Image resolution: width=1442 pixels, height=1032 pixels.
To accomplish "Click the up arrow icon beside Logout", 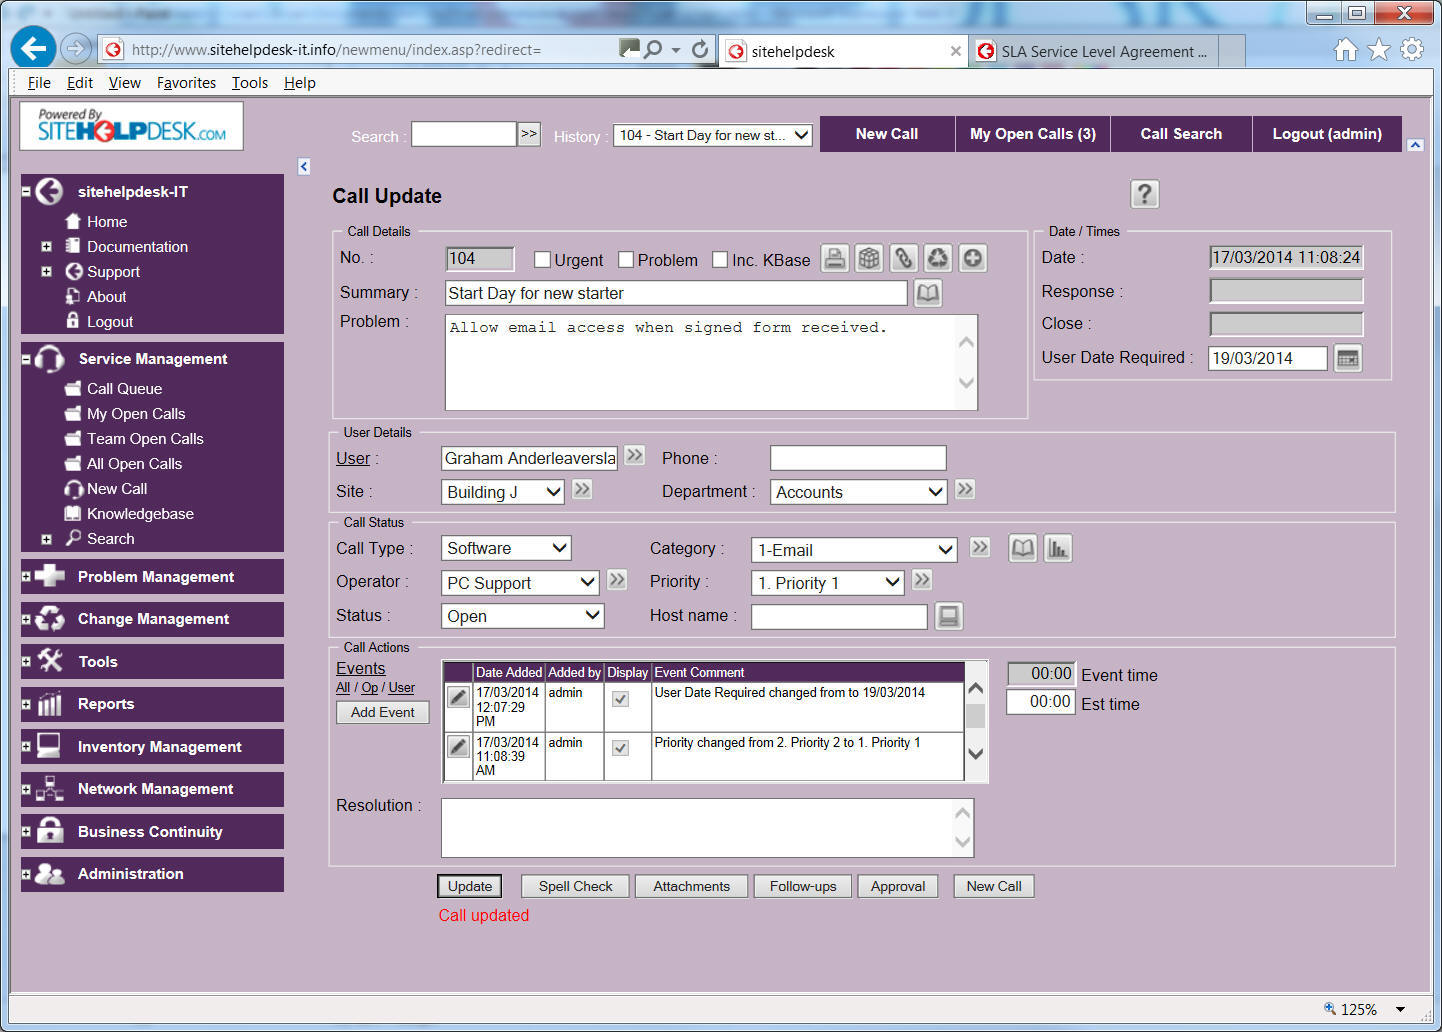I will coord(1415,145).
